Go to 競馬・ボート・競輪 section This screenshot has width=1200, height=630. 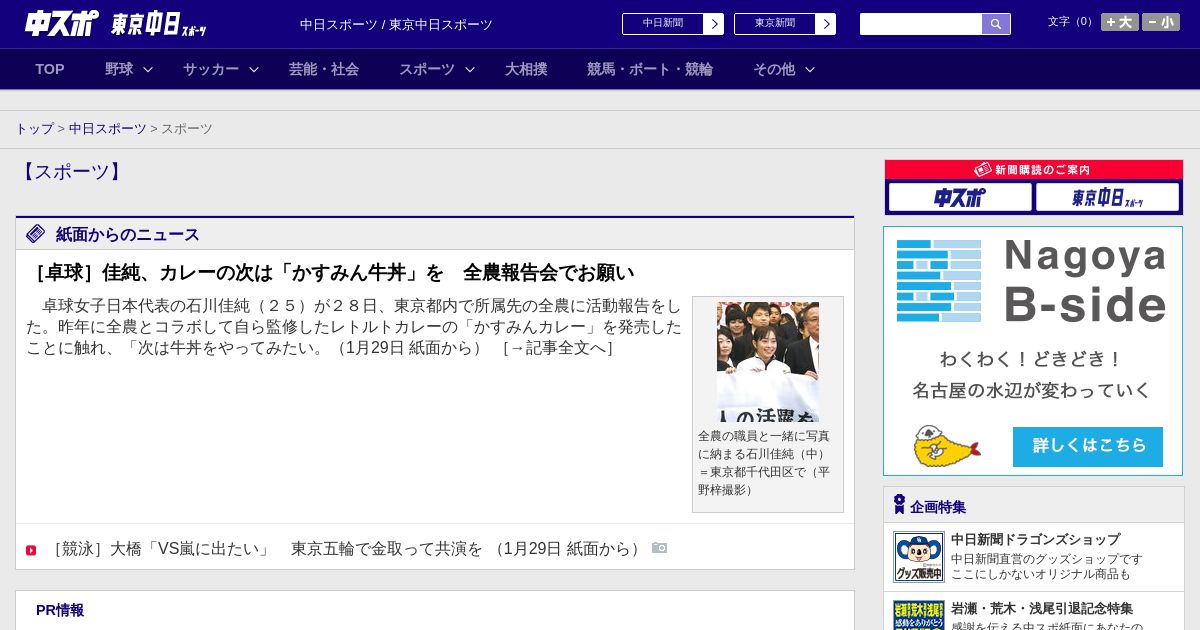pyautogui.click(x=650, y=69)
